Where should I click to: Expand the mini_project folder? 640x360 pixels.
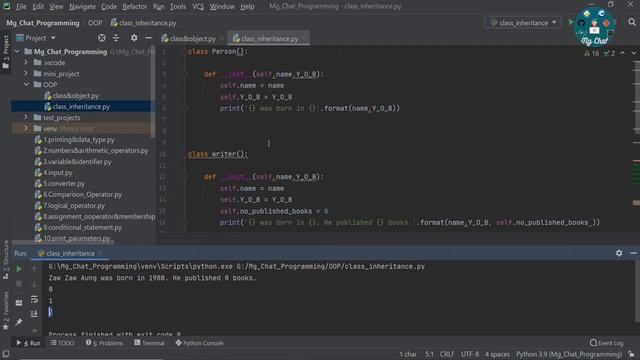click(x=26, y=73)
